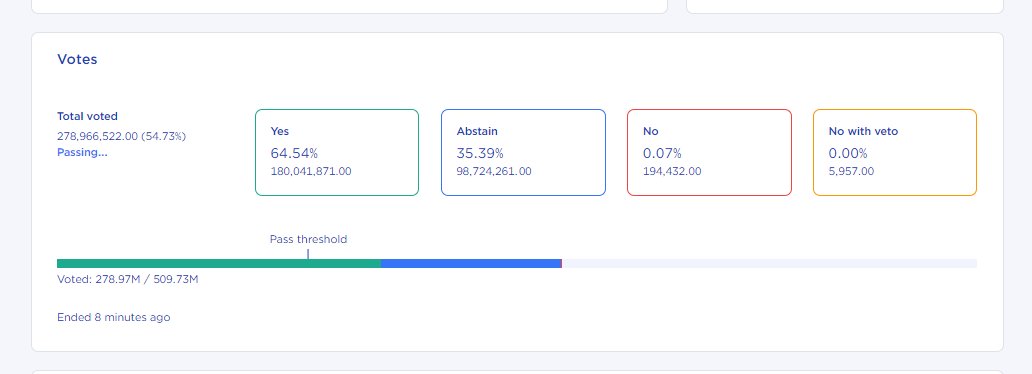
Task: Click the 98,724,261.00 Abstain amount
Action: (x=494, y=171)
